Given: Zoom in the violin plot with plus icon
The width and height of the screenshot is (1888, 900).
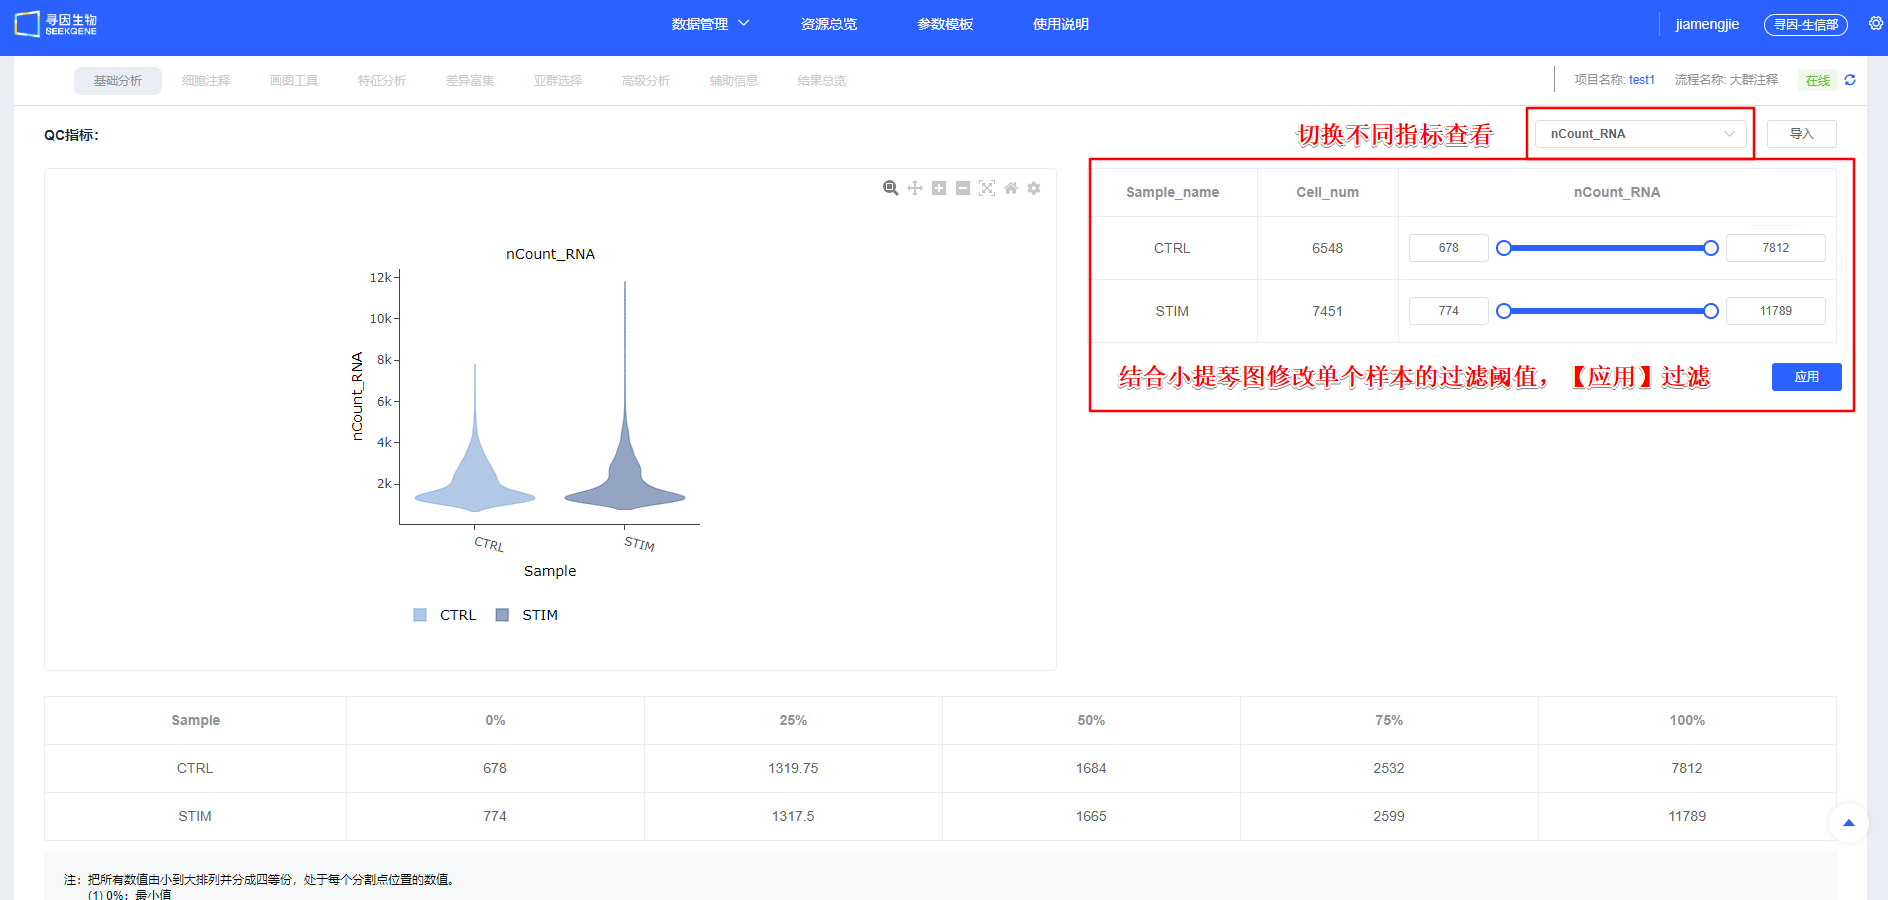Looking at the screenshot, I should click(x=939, y=188).
